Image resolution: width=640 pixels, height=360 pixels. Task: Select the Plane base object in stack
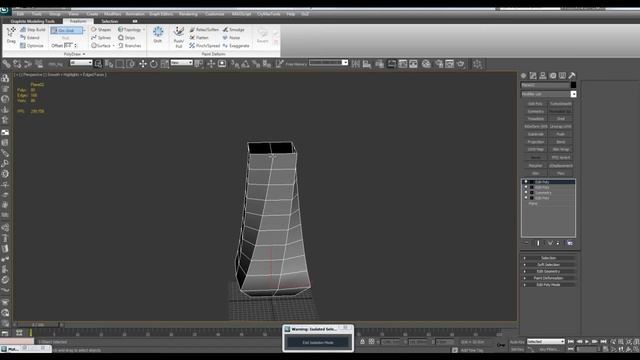click(x=533, y=203)
